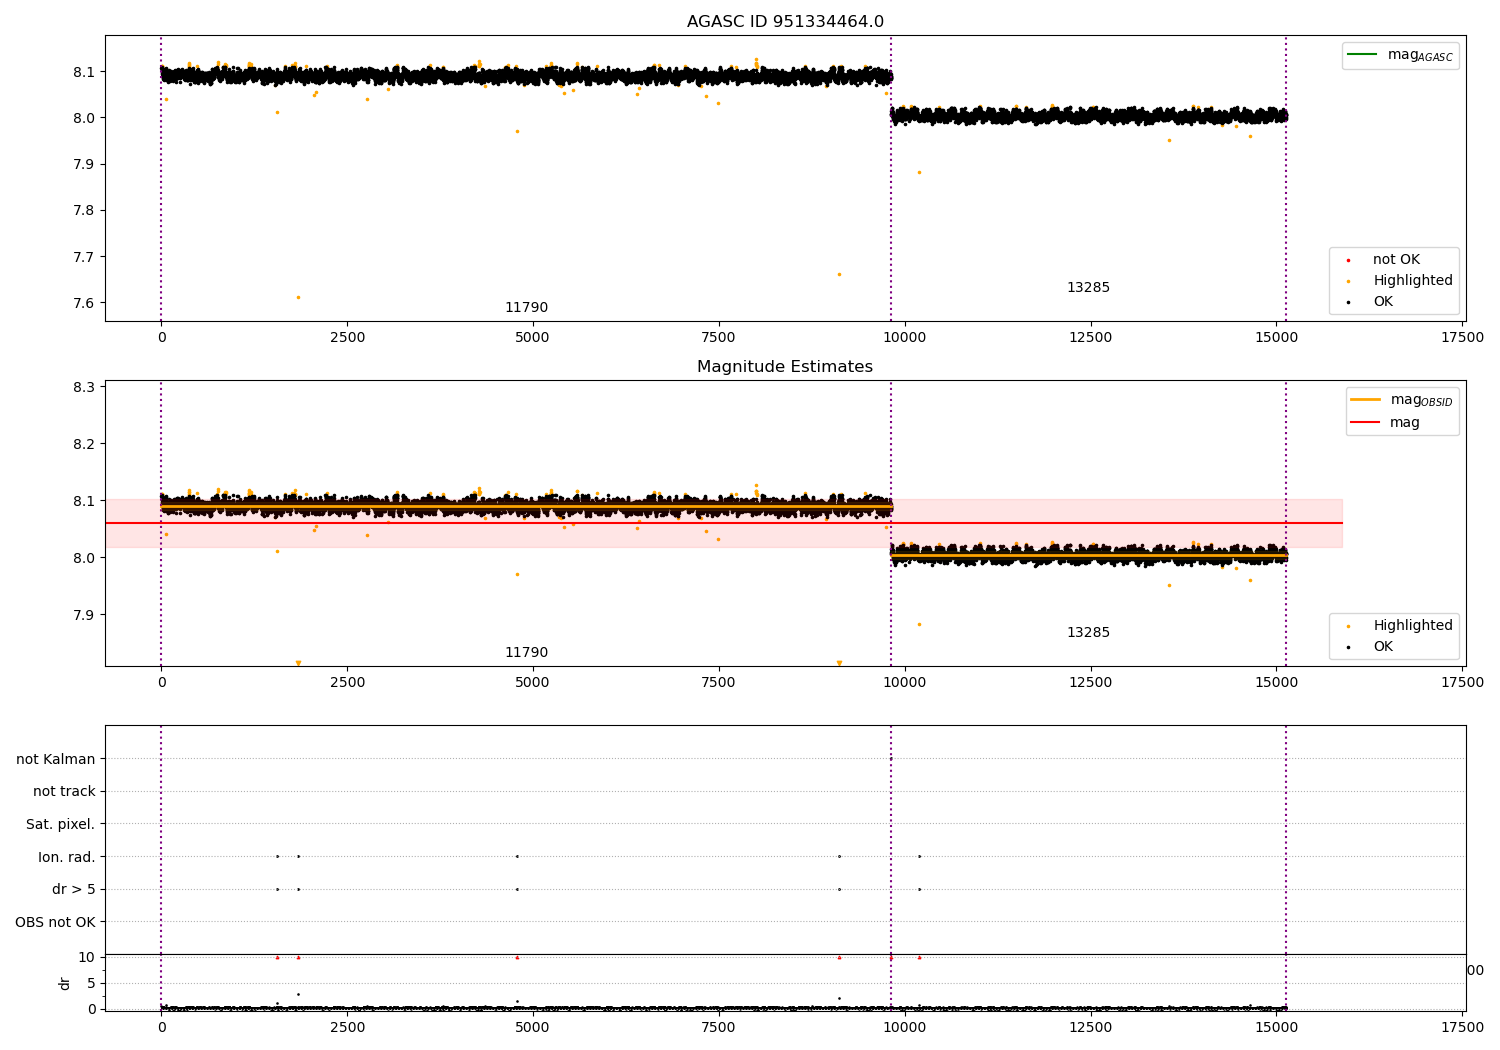
Task: Click the '7500' x-tick under Magnitude Estimates plot
Action: pos(718,682)
